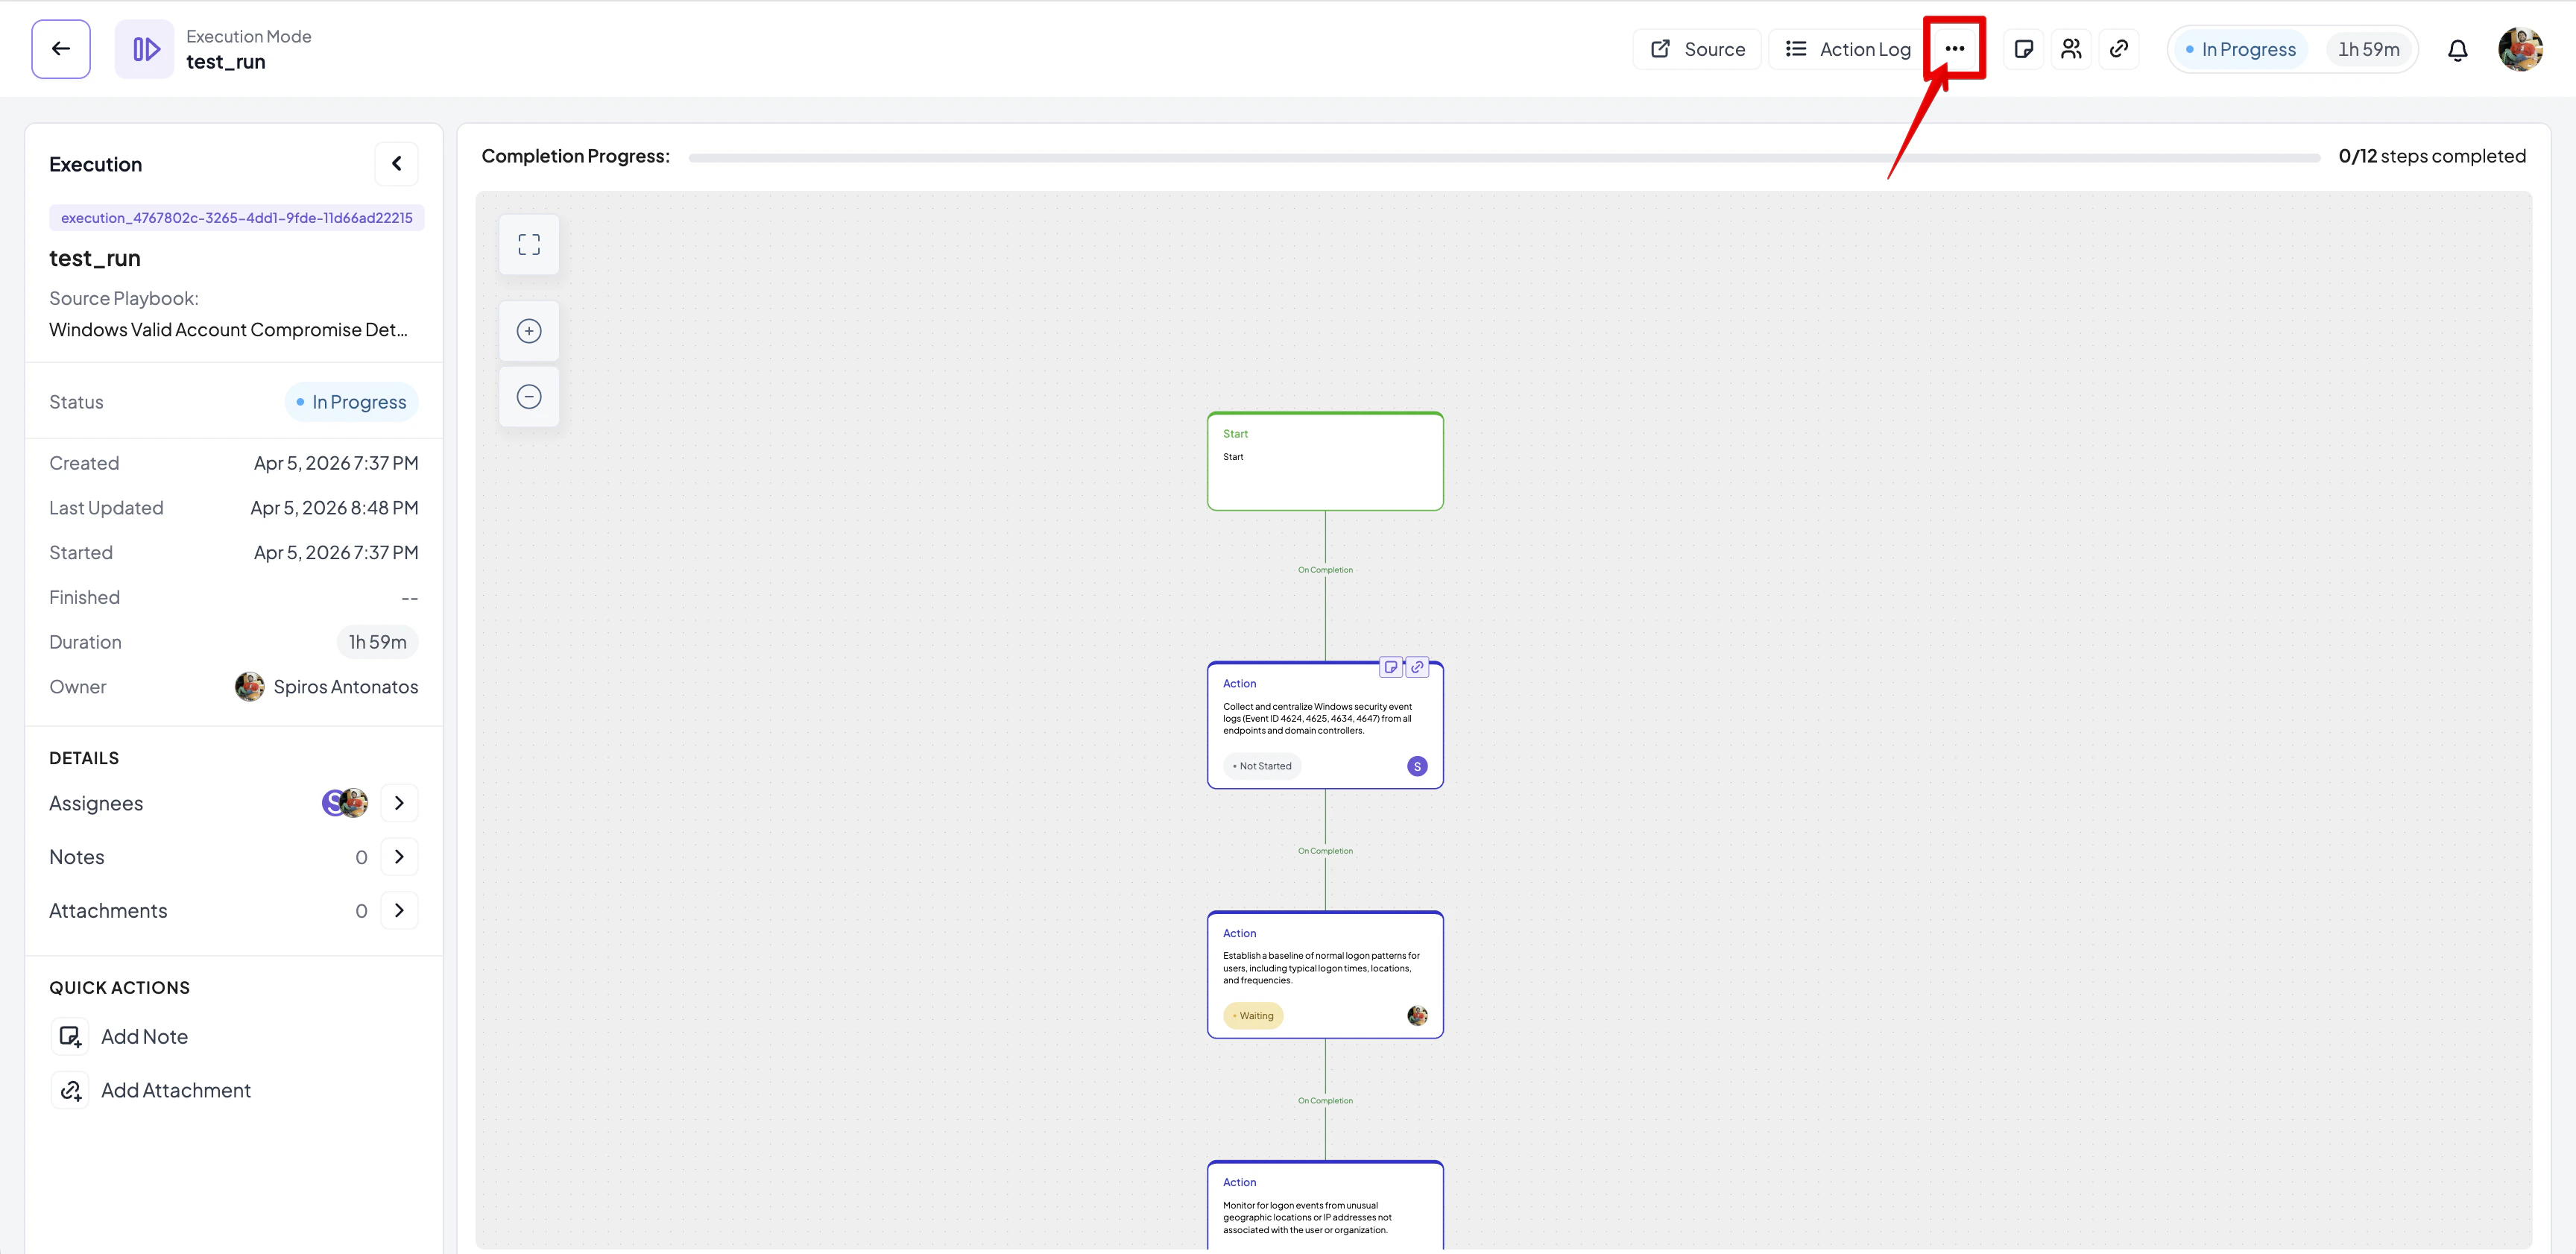Expand the Assignees details row
The width and height of the screenshot is (2576, 1254).
pos(399,803)
